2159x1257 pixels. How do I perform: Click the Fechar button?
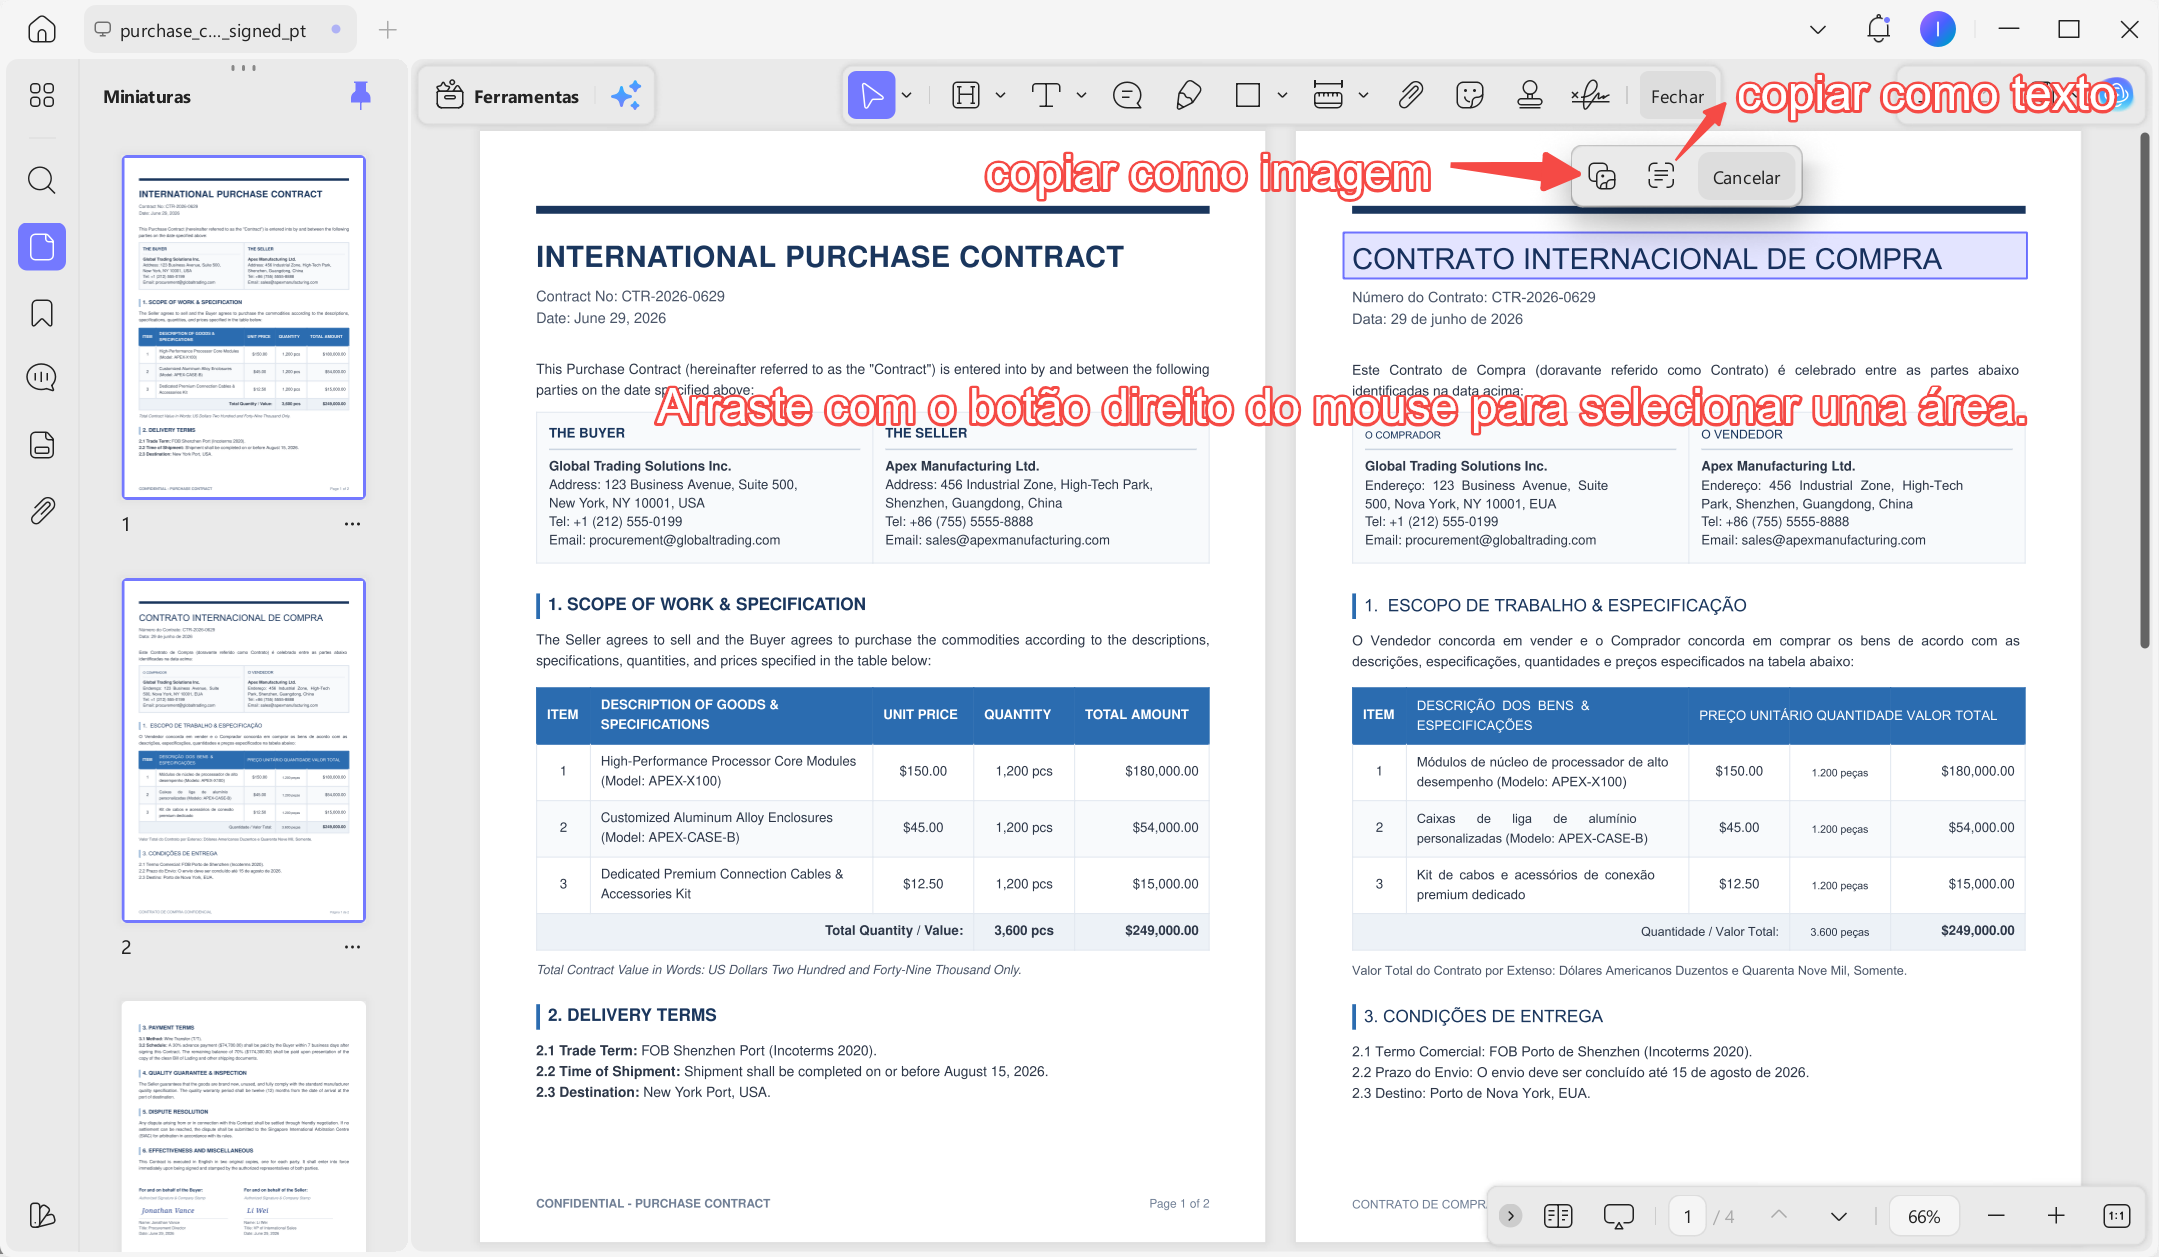(1677, 96)
